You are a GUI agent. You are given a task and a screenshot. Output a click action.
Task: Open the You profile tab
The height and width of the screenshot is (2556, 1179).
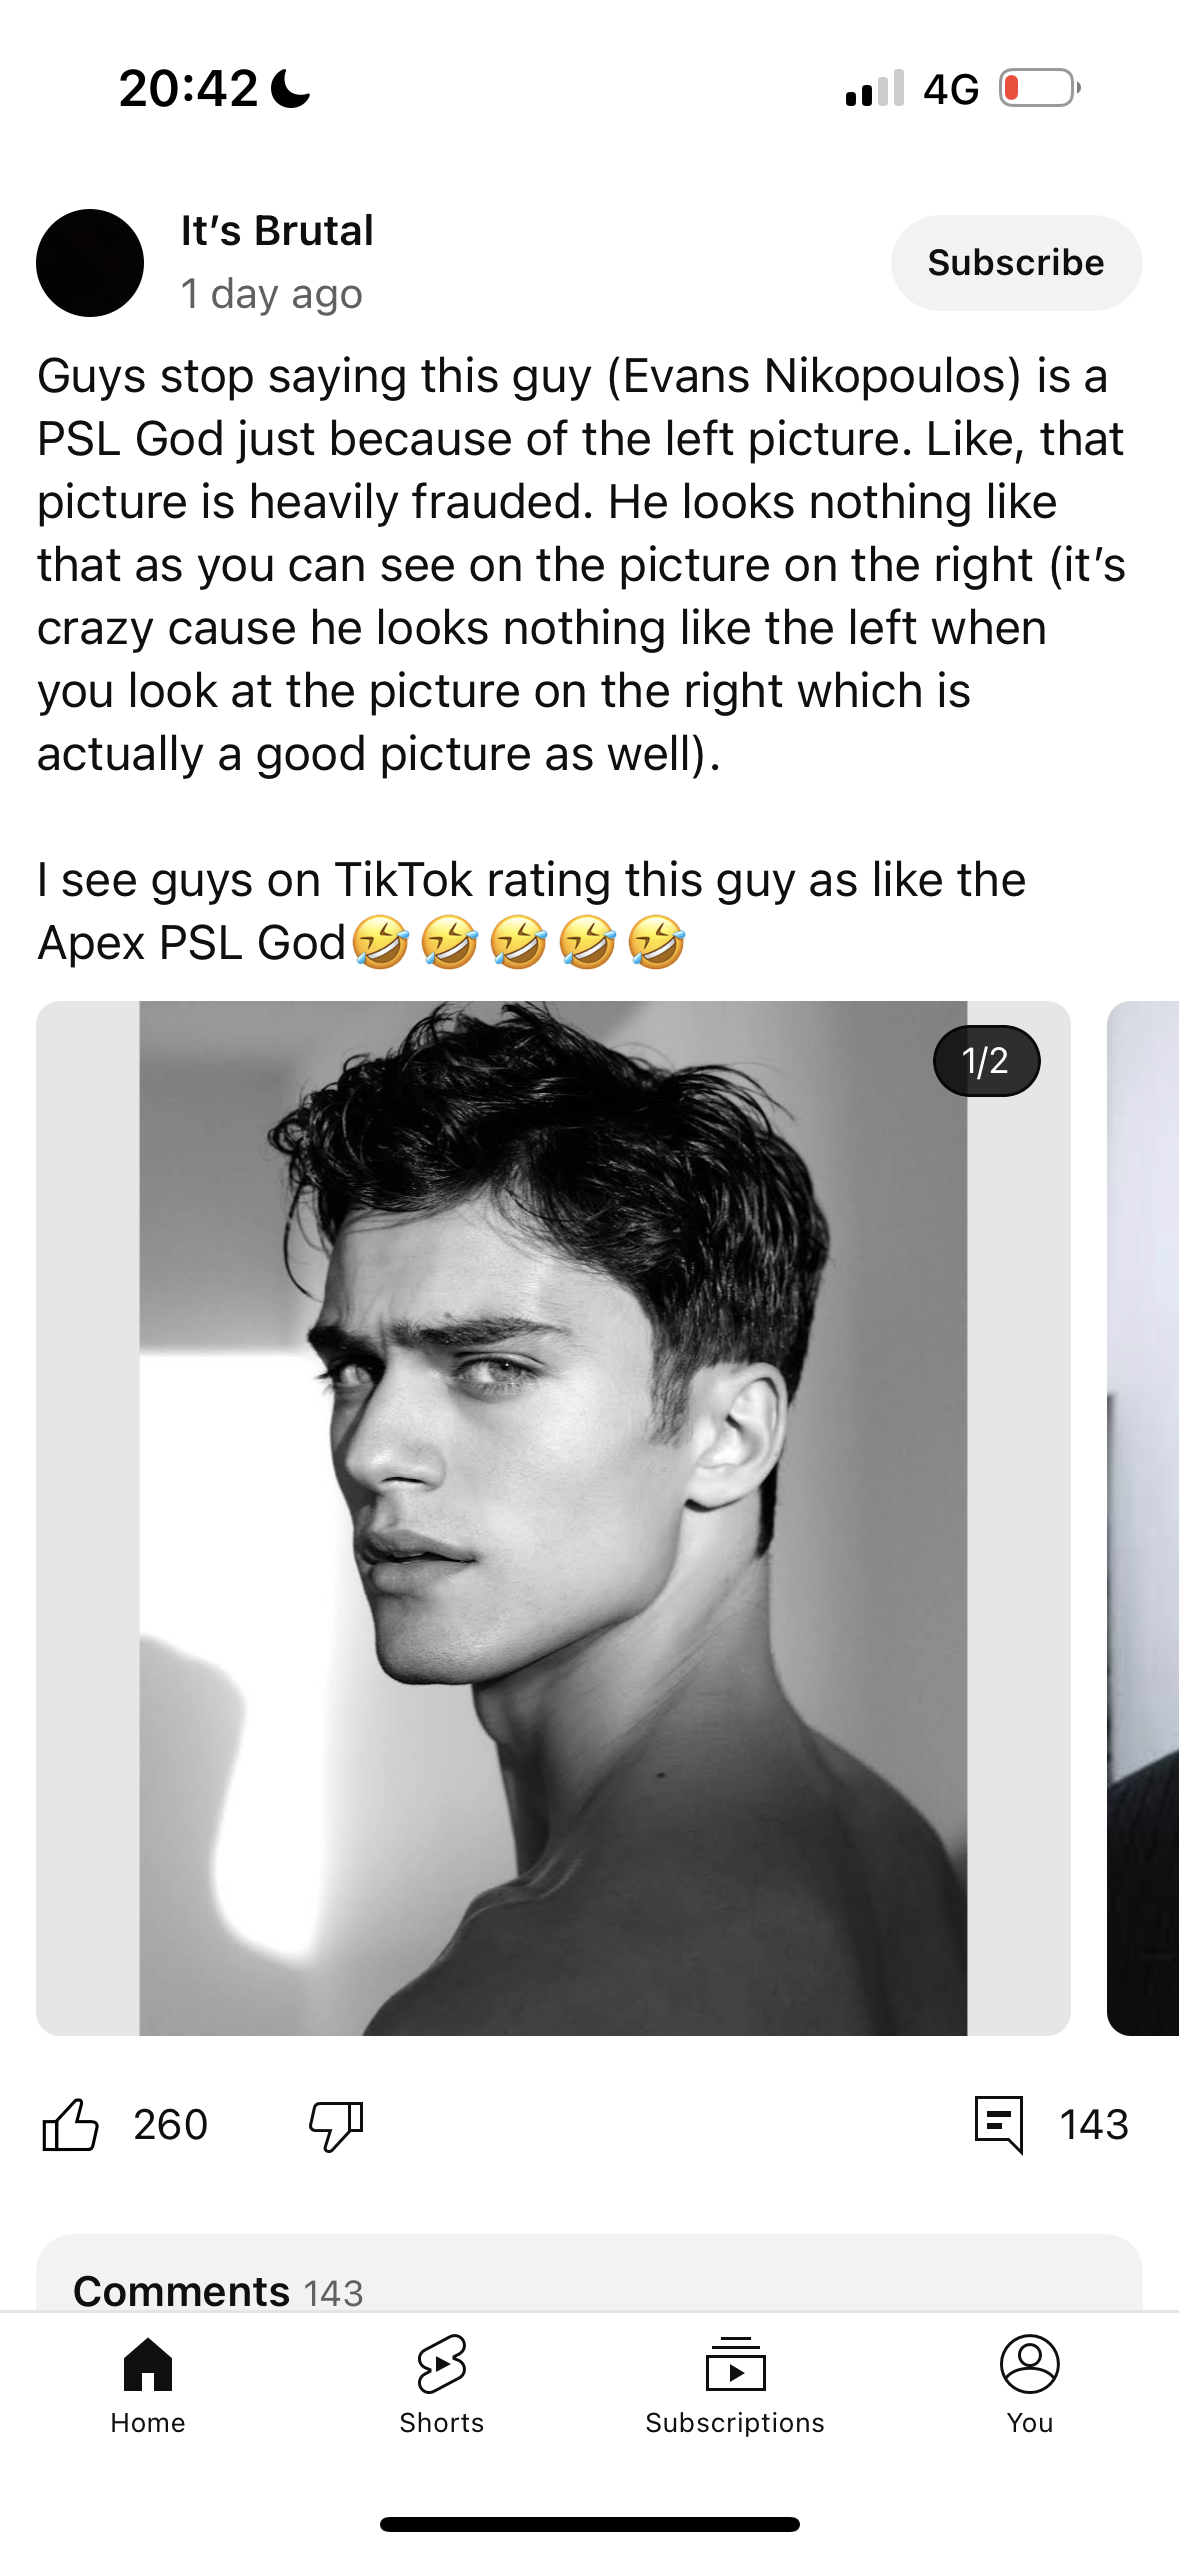click(1030, 2385)
